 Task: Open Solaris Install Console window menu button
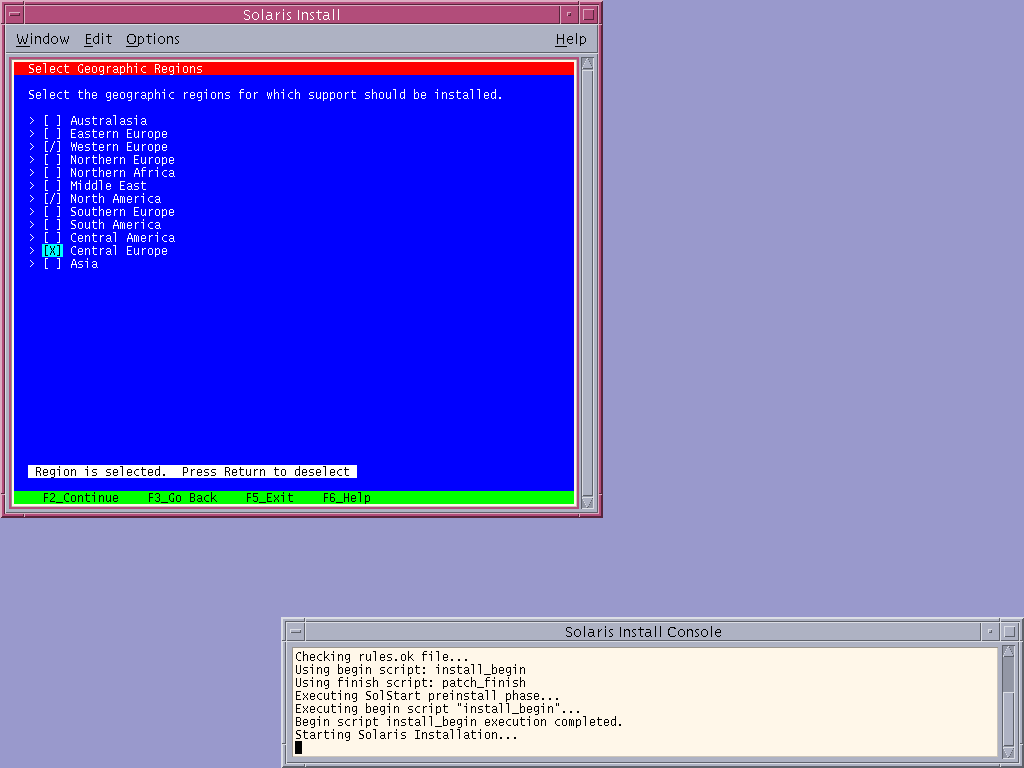tap(296, 632)
